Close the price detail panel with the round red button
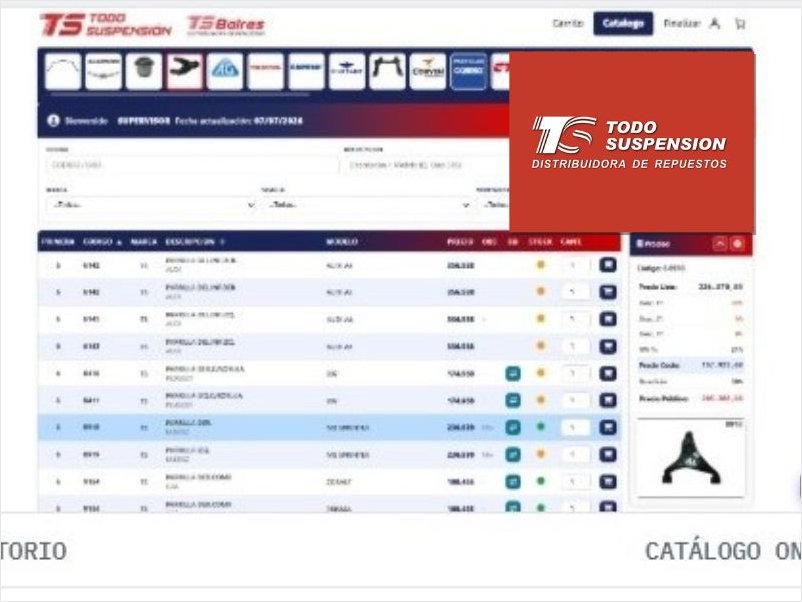 737,243
